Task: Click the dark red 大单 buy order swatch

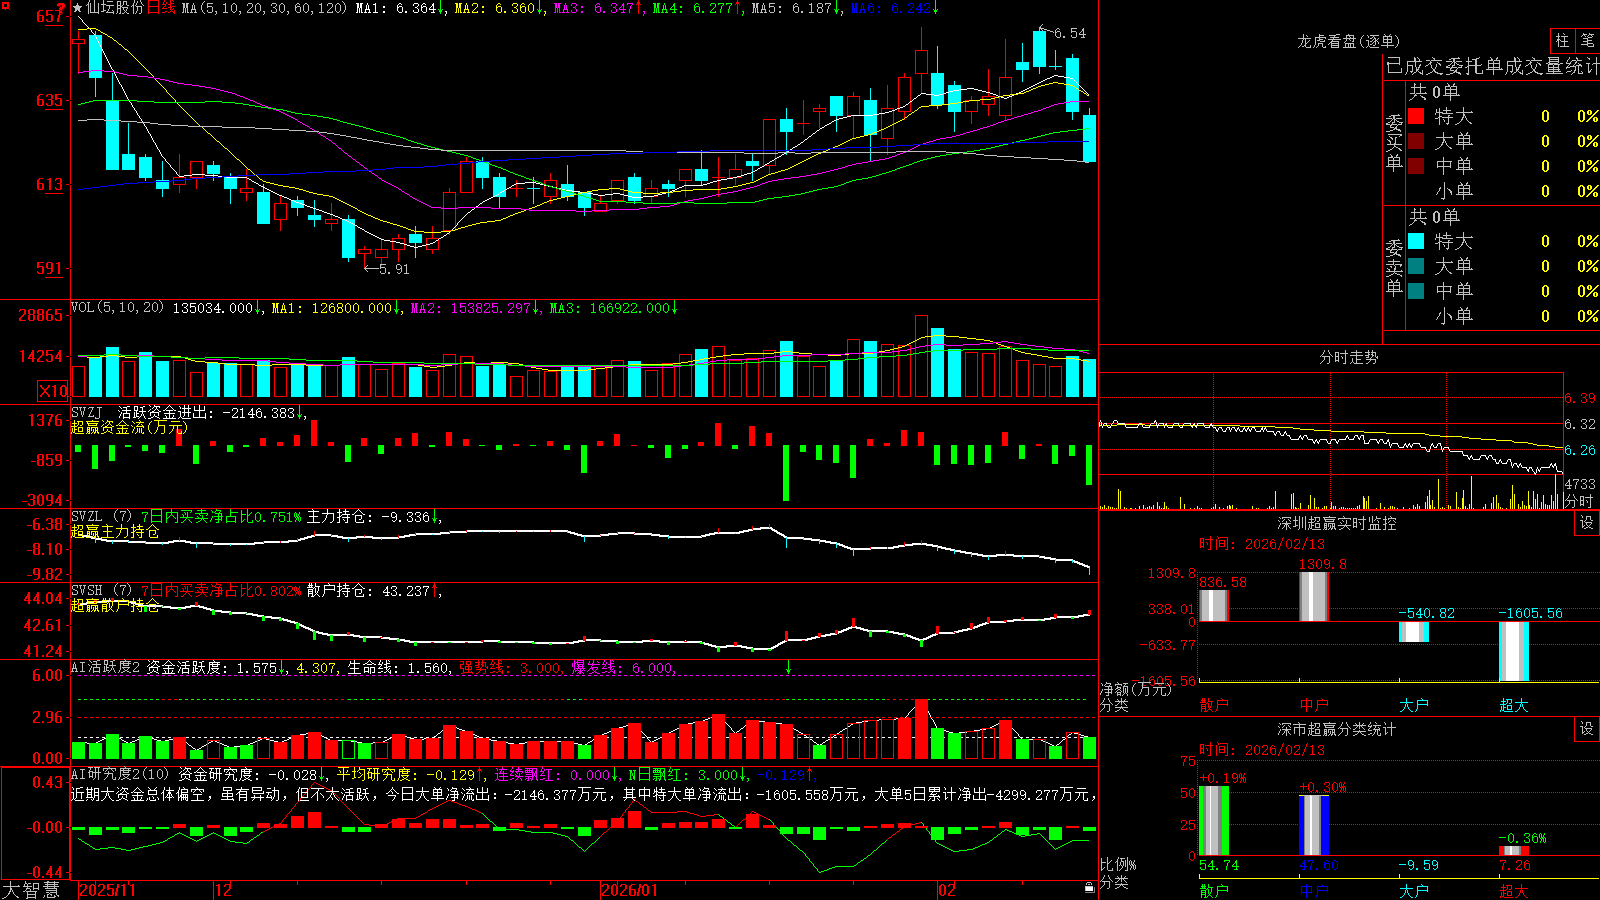Action: coord(1416,141)
